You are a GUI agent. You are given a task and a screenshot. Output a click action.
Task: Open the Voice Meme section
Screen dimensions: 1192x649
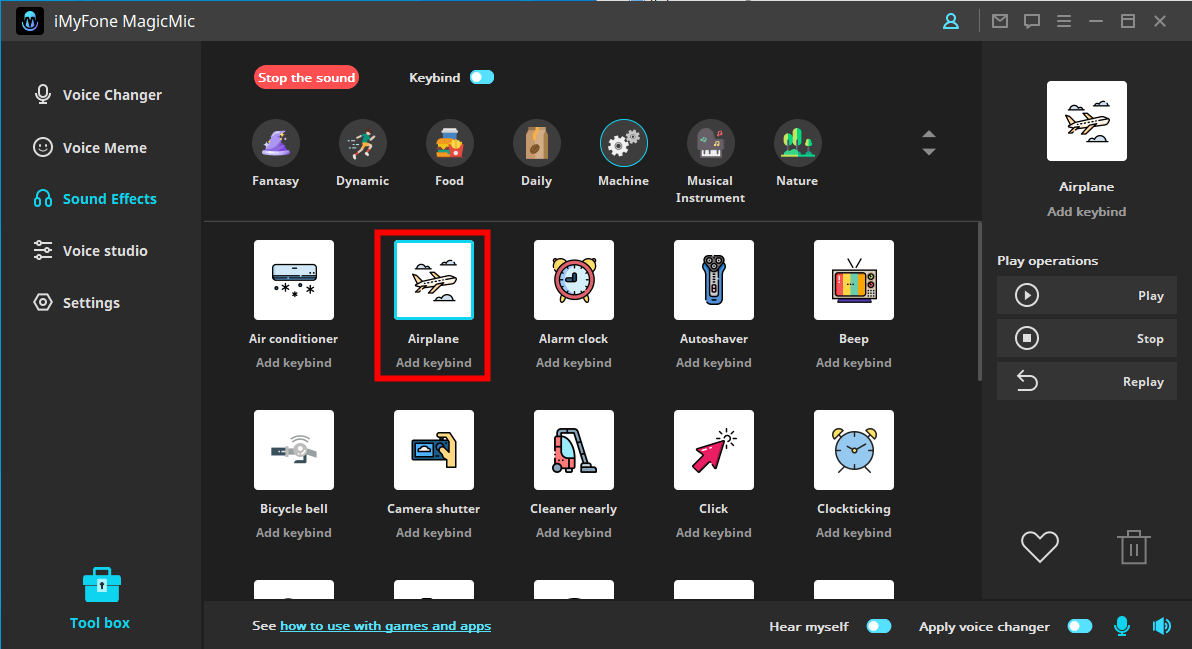[90, 147]
